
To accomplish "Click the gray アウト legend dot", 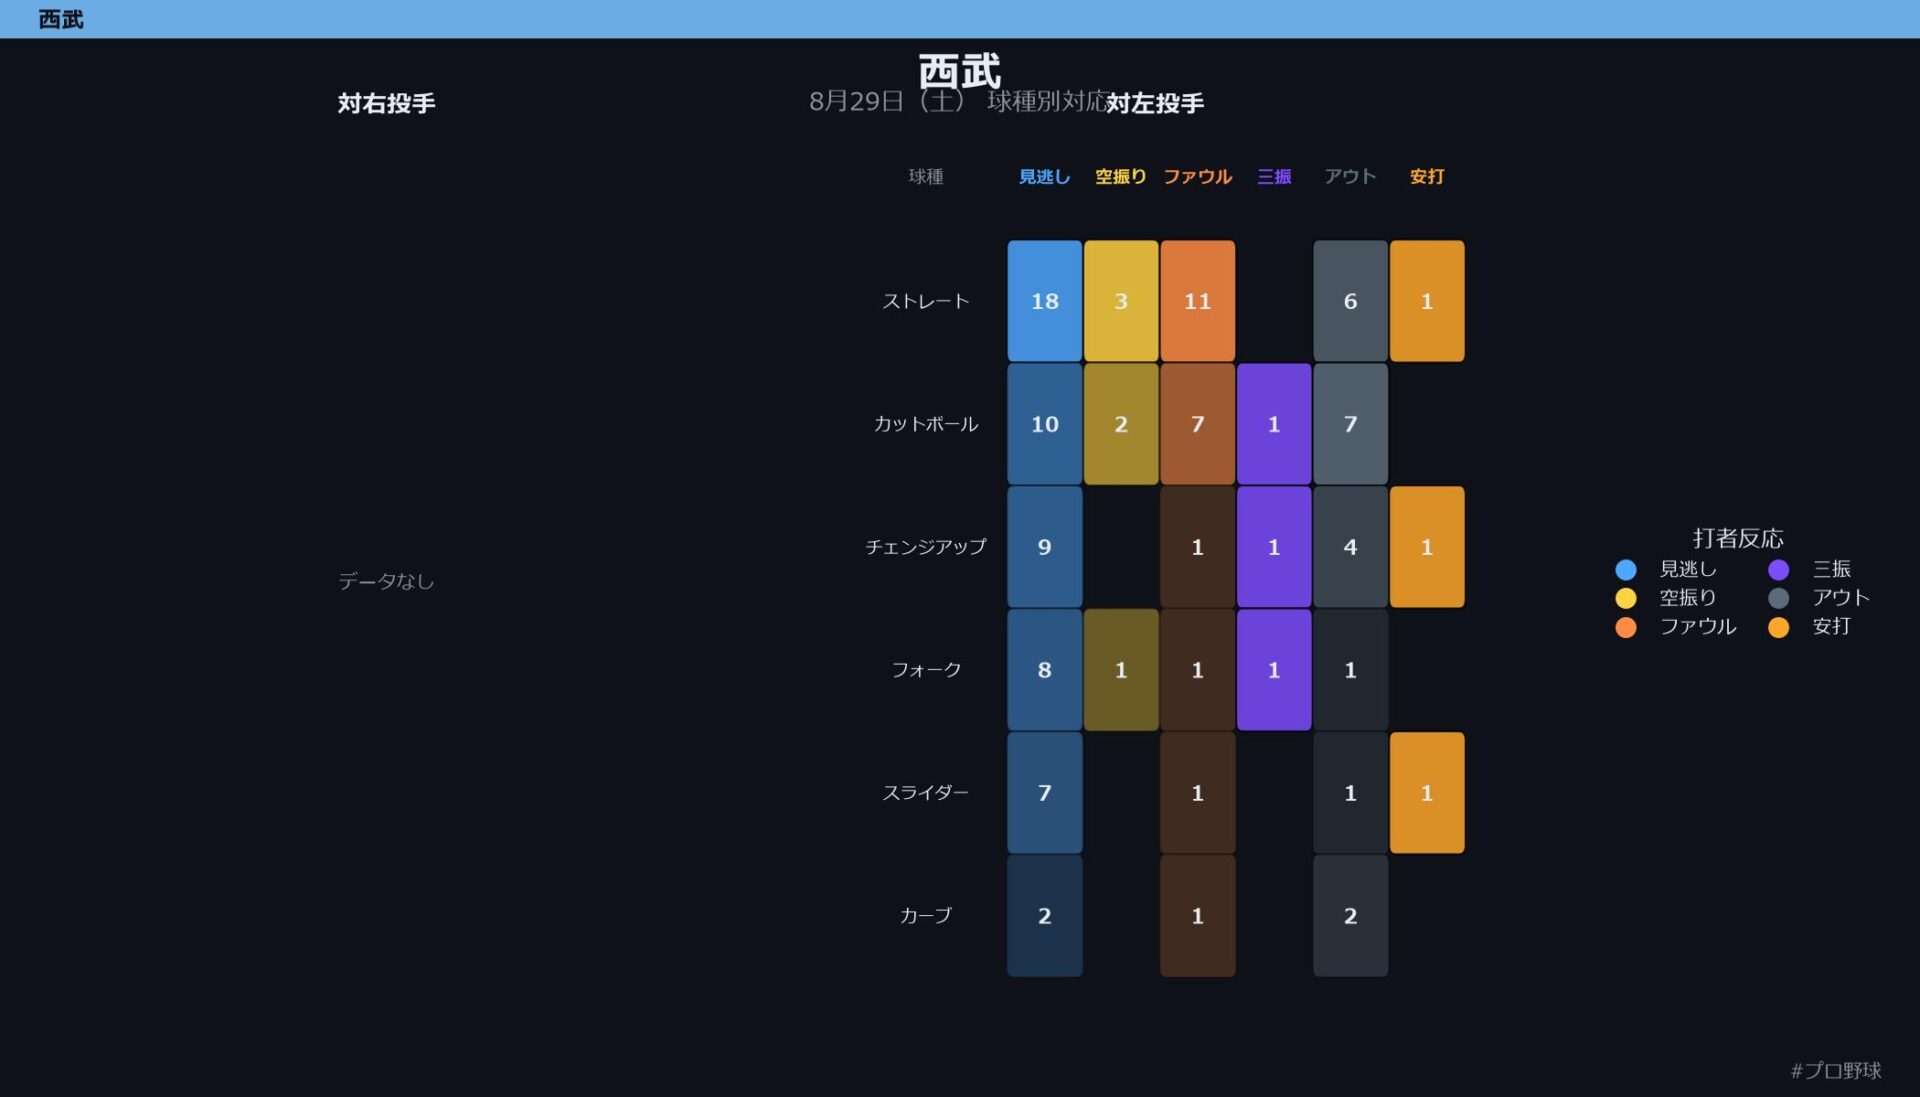I will tap(1778, 598).
